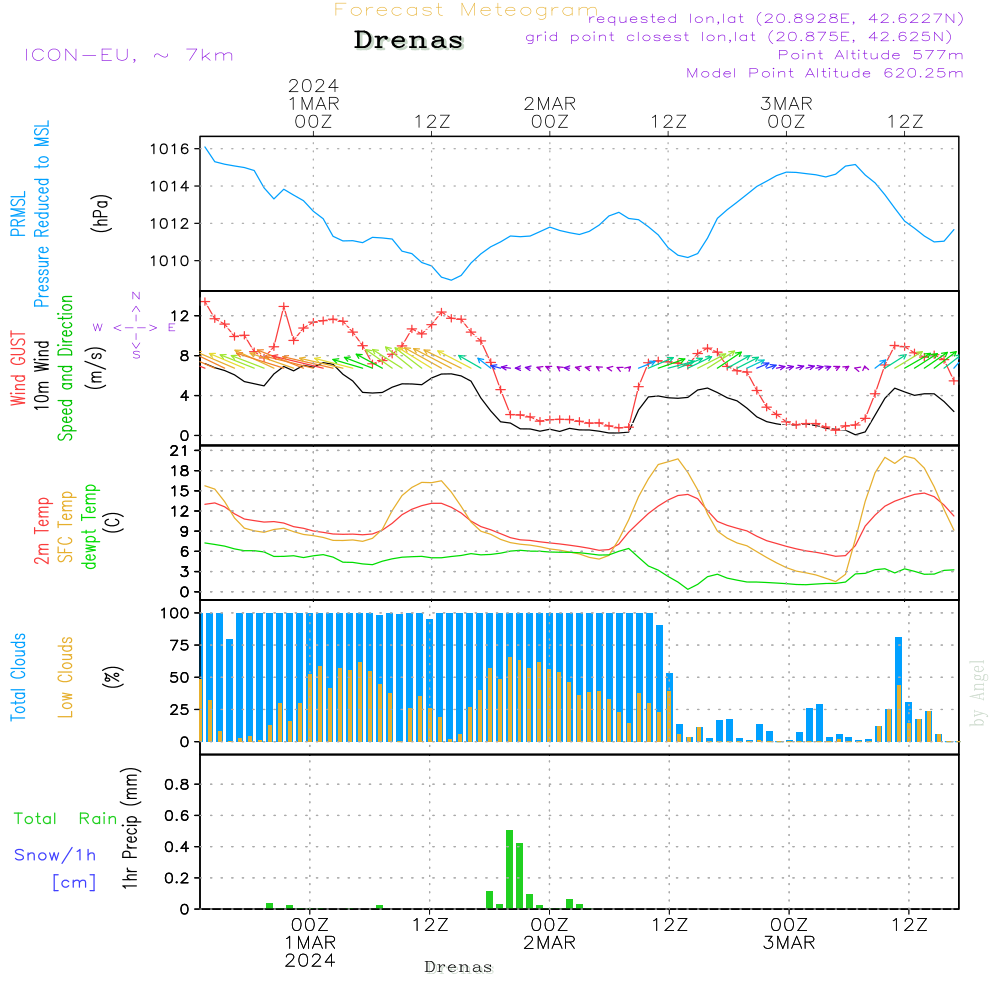The image size is (1000, 1000).
Task: Click the Drenas caption below the charts
Action: tap(458, 967)
